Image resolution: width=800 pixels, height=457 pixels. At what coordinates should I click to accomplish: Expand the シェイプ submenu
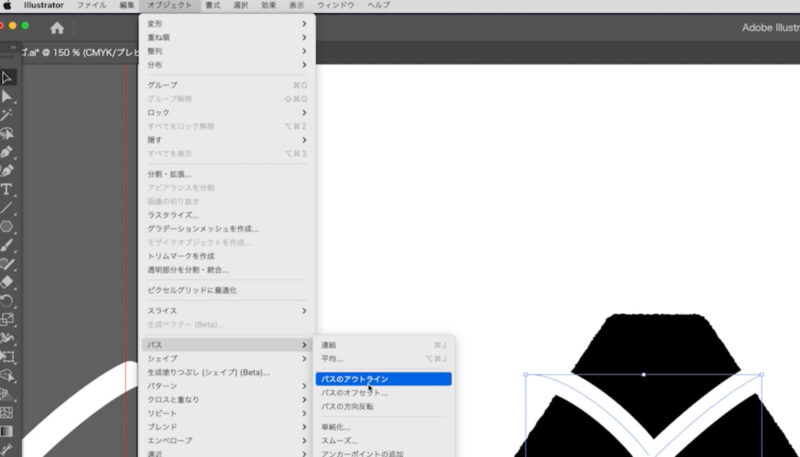click(227, 359)
